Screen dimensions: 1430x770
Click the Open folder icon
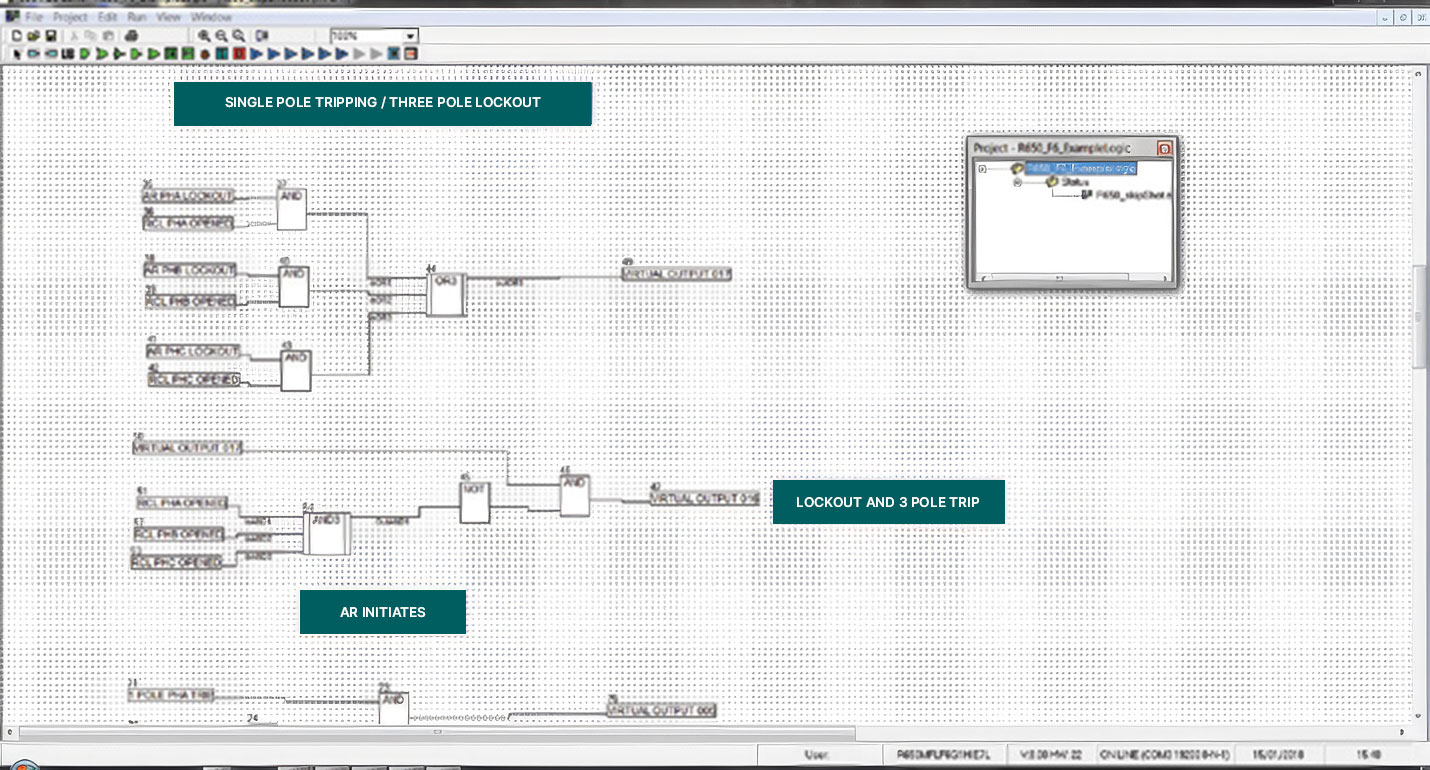pyautogui.click(x=34, y=36)
